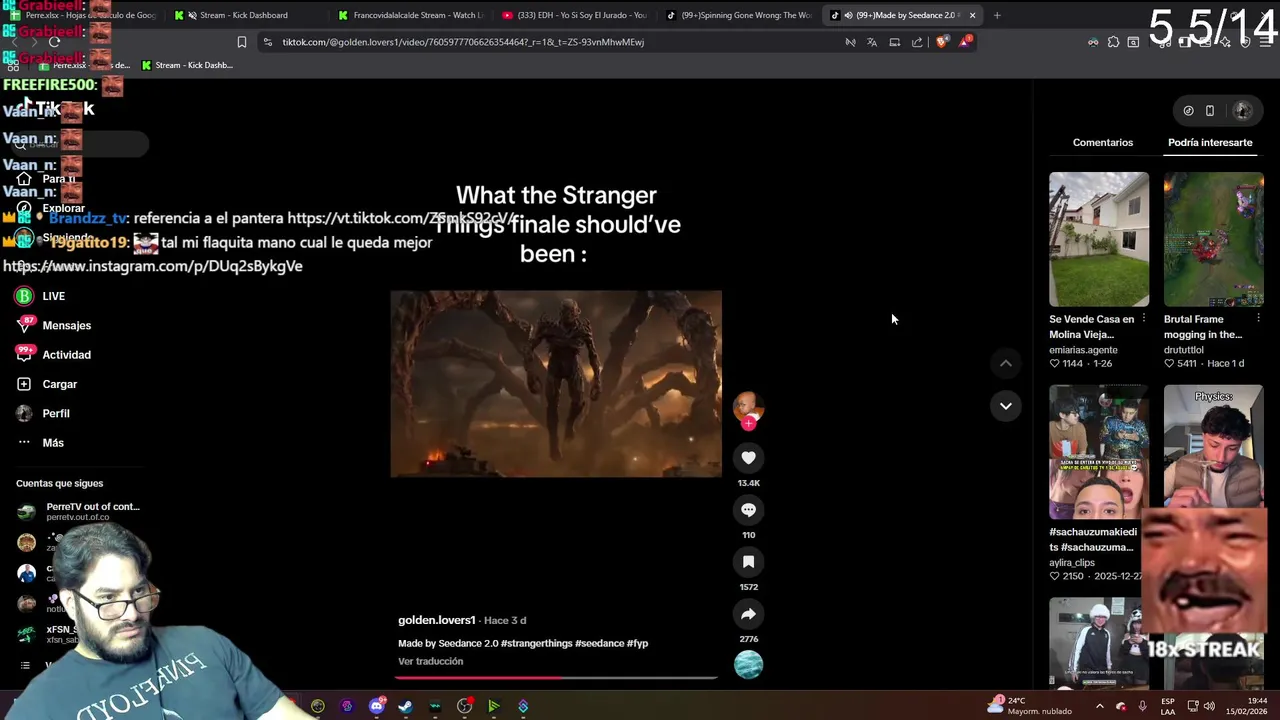This screenshot has width=1280, height=720.
Task: Click the phone app icon in TikTok header
Action: [1210, 111]
